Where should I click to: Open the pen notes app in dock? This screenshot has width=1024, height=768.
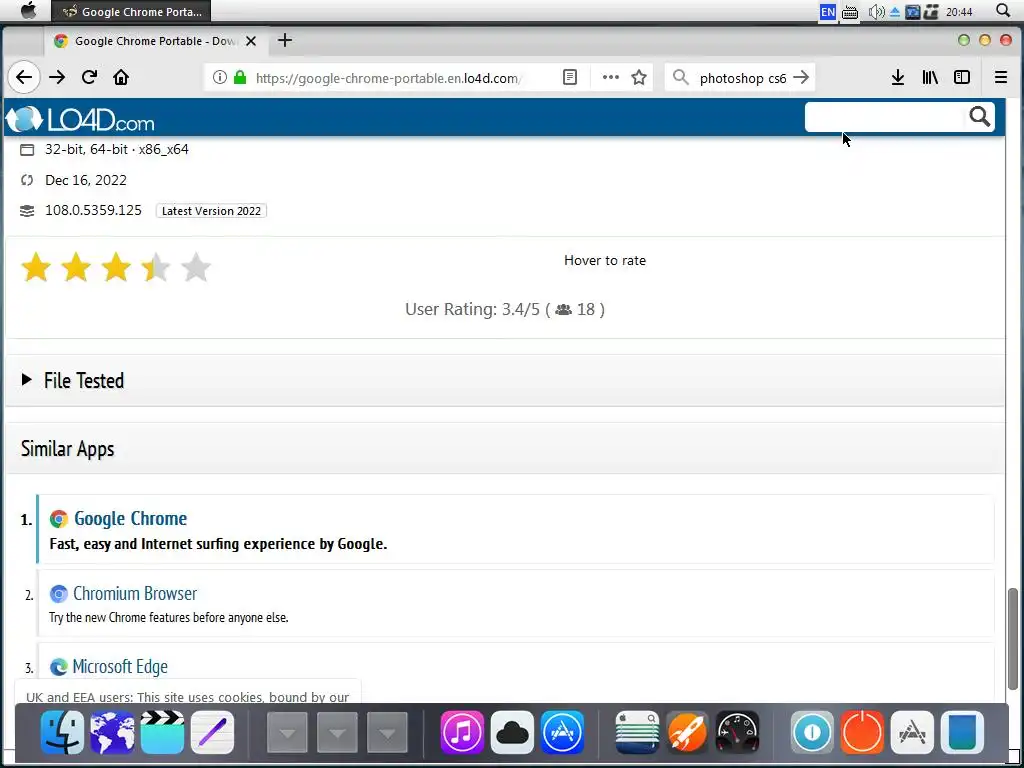click(212, 732)
